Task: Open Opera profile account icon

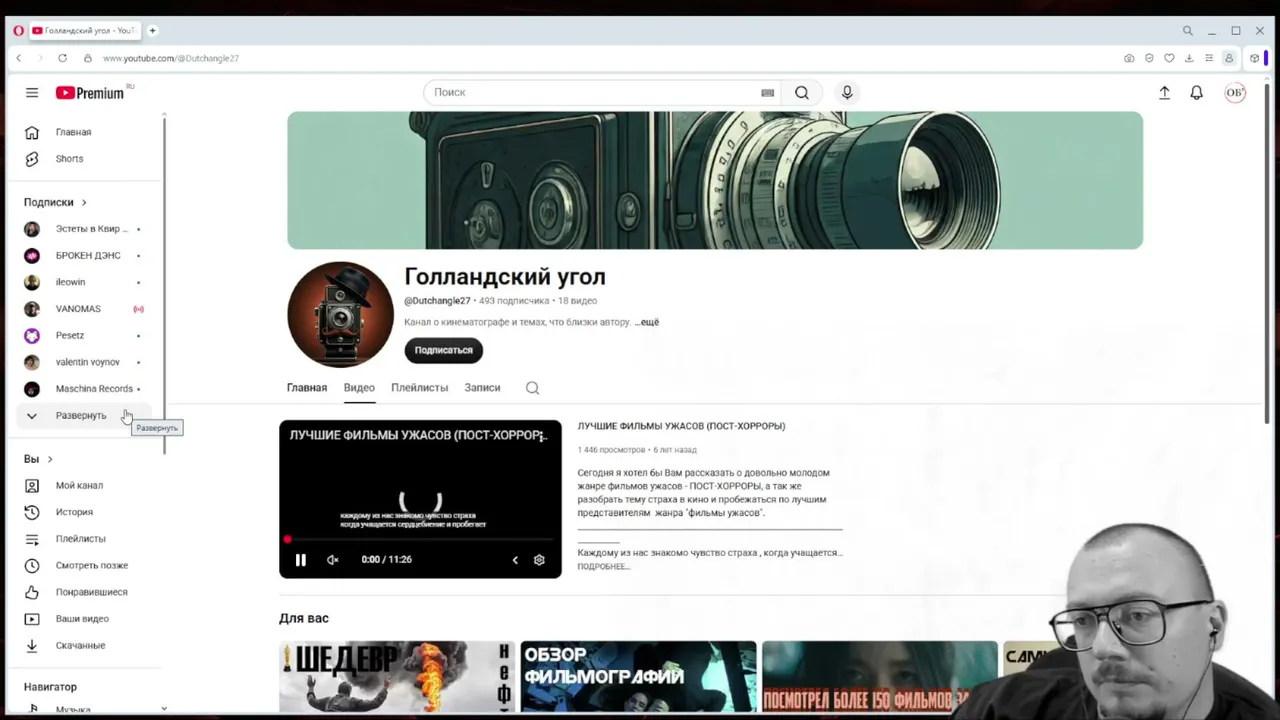Action: 1229,58
